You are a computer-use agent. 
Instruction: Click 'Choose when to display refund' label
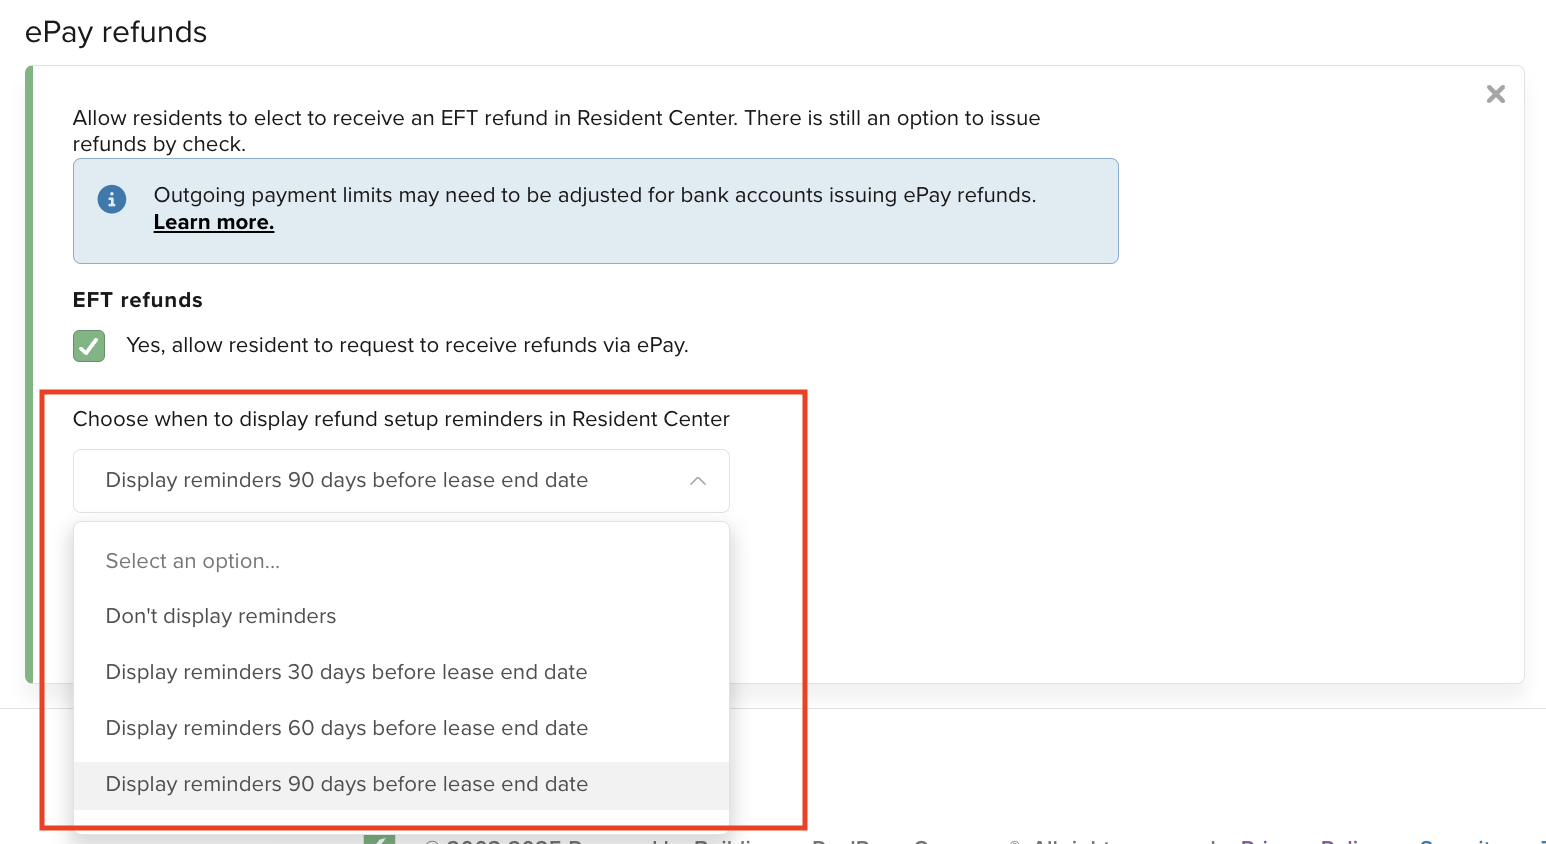pos(401,419)
